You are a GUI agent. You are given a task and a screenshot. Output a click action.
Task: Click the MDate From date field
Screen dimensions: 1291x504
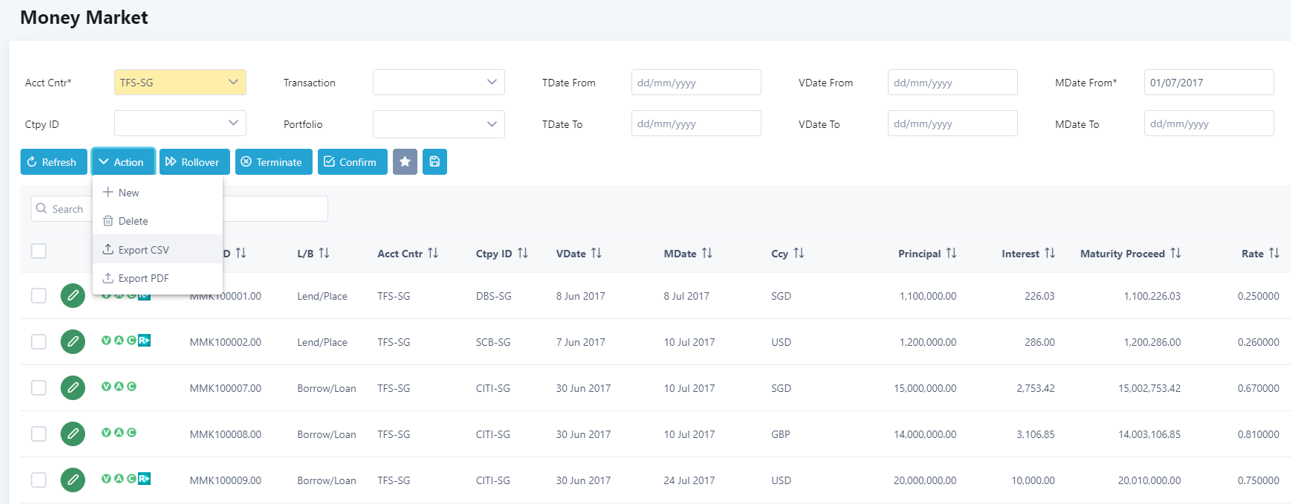[x=1208, y=82]
